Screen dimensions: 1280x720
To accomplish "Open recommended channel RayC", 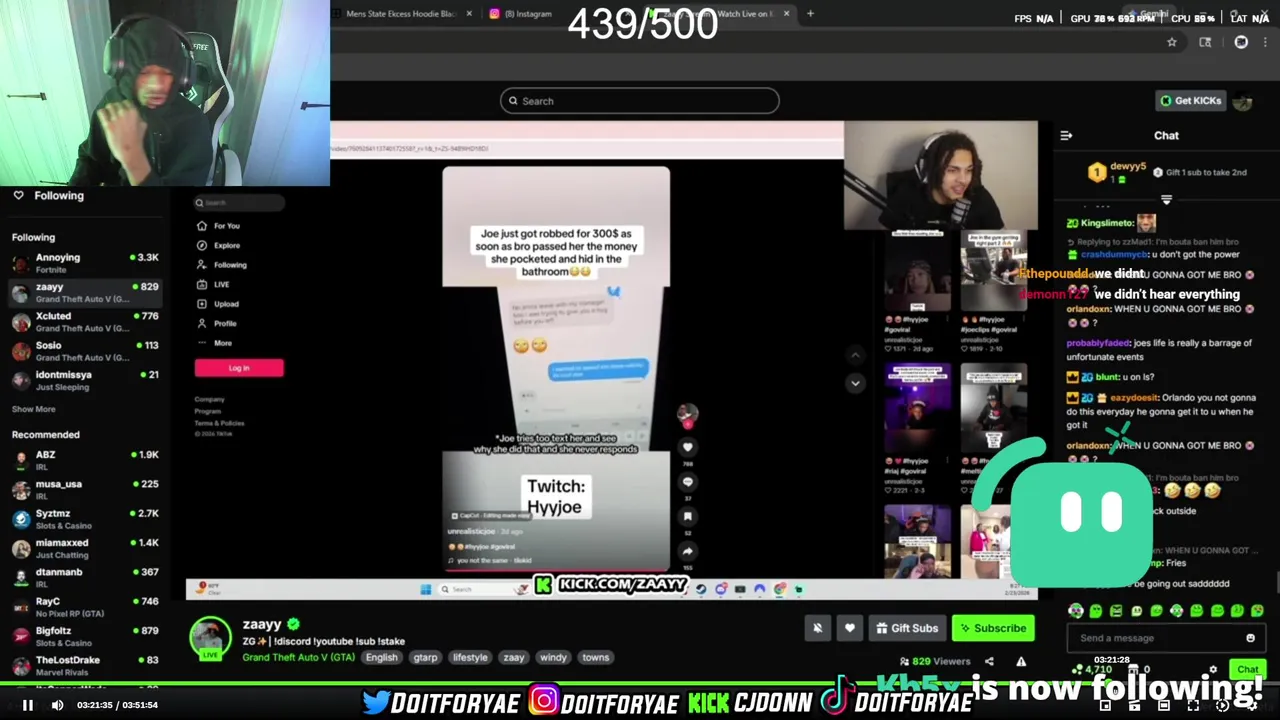I will click(x=86, y=607).
